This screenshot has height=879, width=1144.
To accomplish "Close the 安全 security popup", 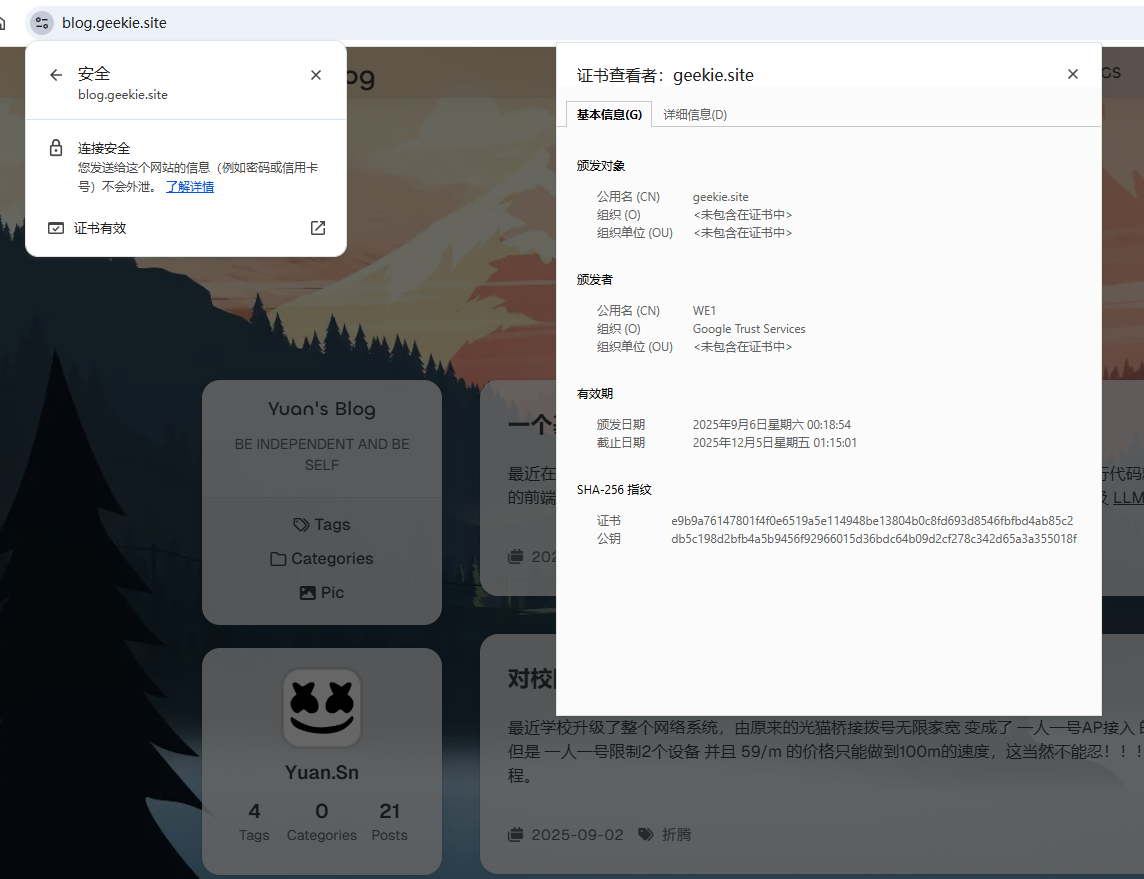I will [316, 75].
